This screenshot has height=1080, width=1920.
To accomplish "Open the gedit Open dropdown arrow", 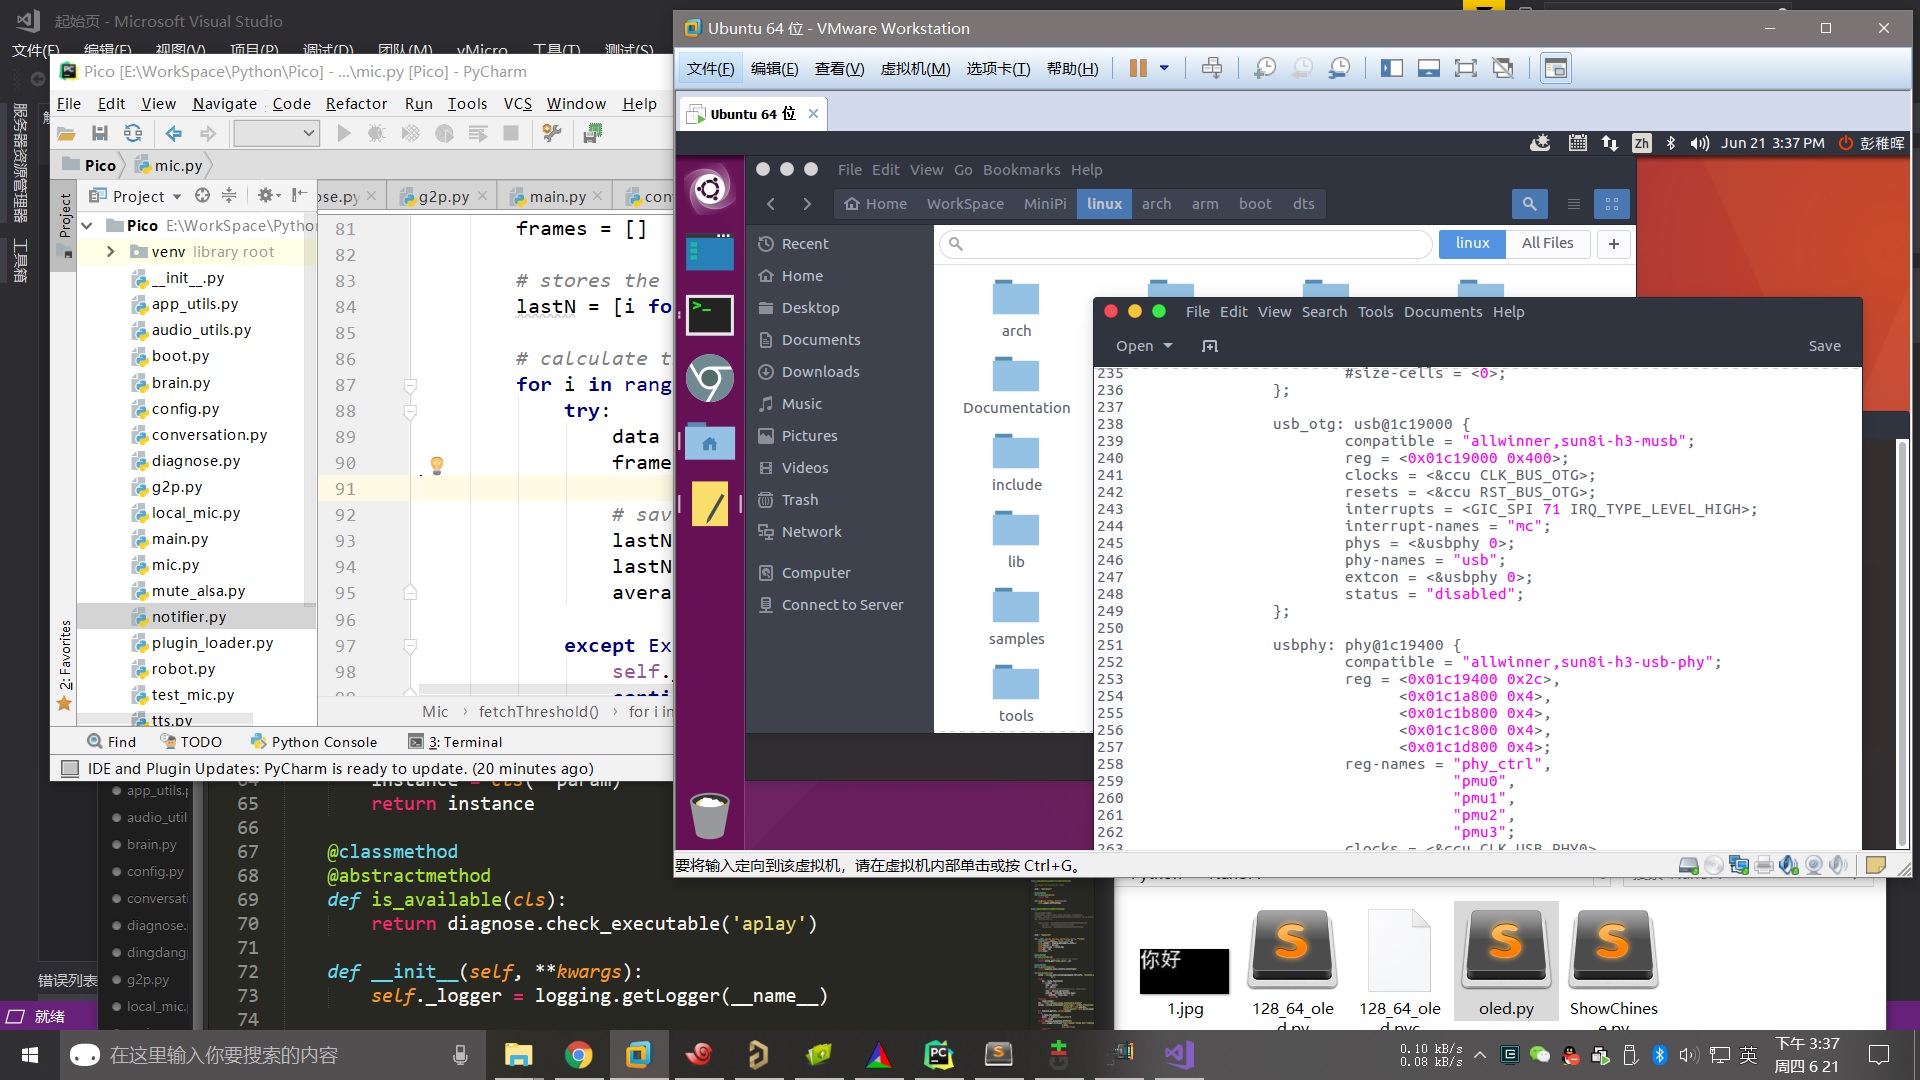I will coord(1168,346).
